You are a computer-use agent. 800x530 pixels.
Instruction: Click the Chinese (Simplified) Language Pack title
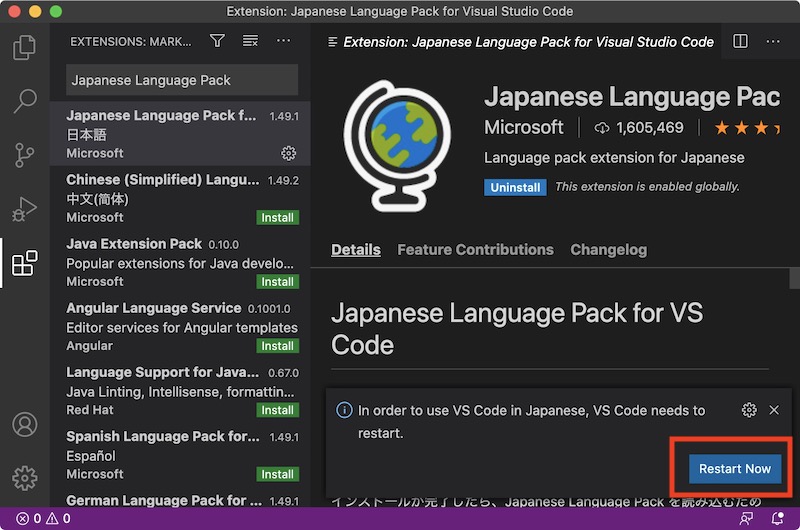pyautogui.click(x=163, y=180)
